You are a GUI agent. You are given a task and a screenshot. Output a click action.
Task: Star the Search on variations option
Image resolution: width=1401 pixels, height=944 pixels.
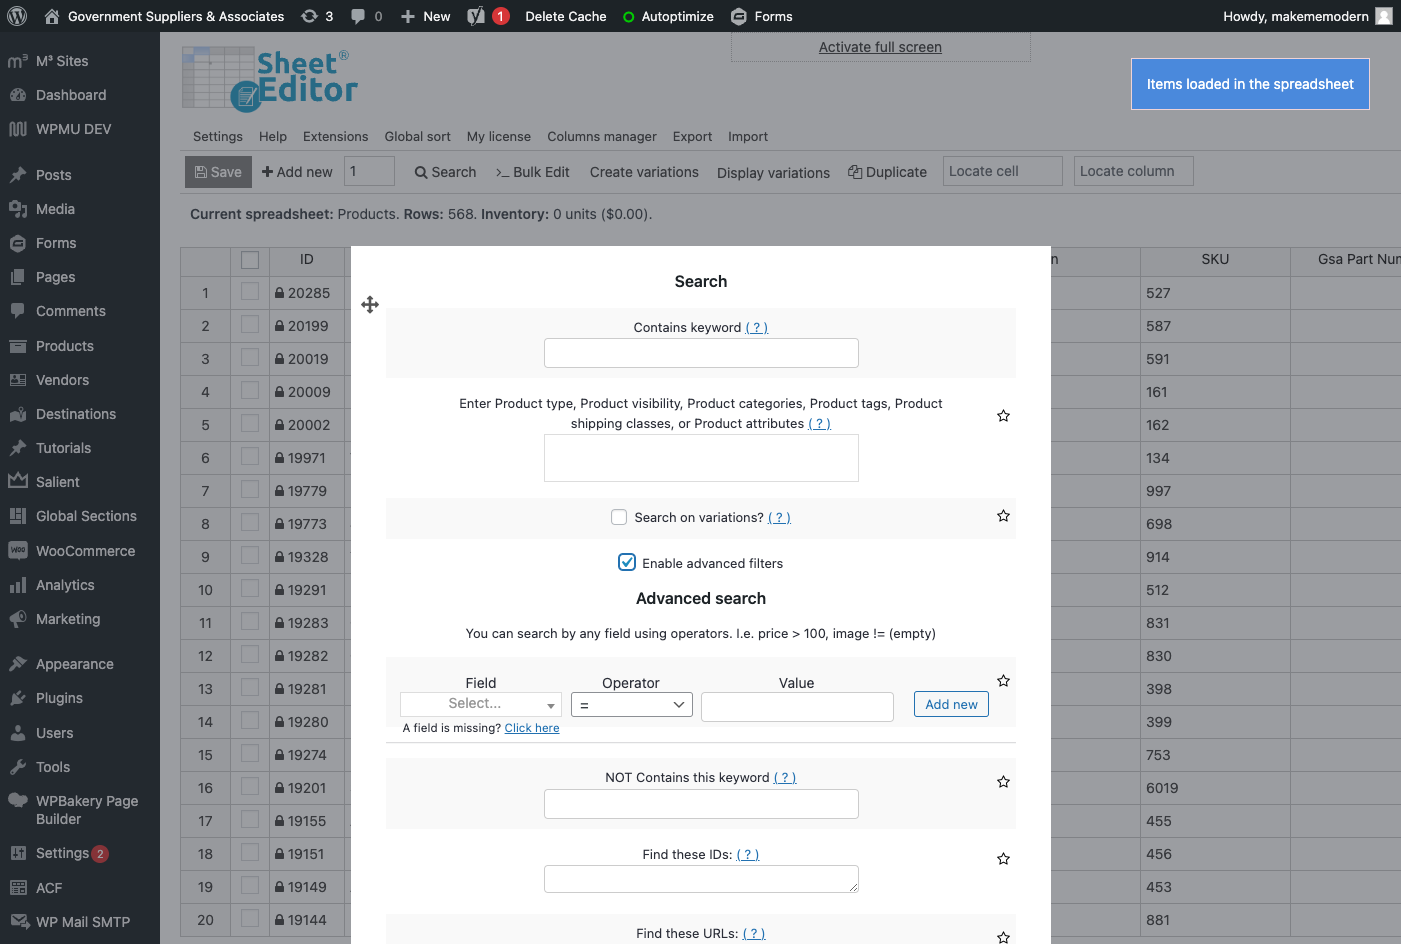coord(1003,516)
